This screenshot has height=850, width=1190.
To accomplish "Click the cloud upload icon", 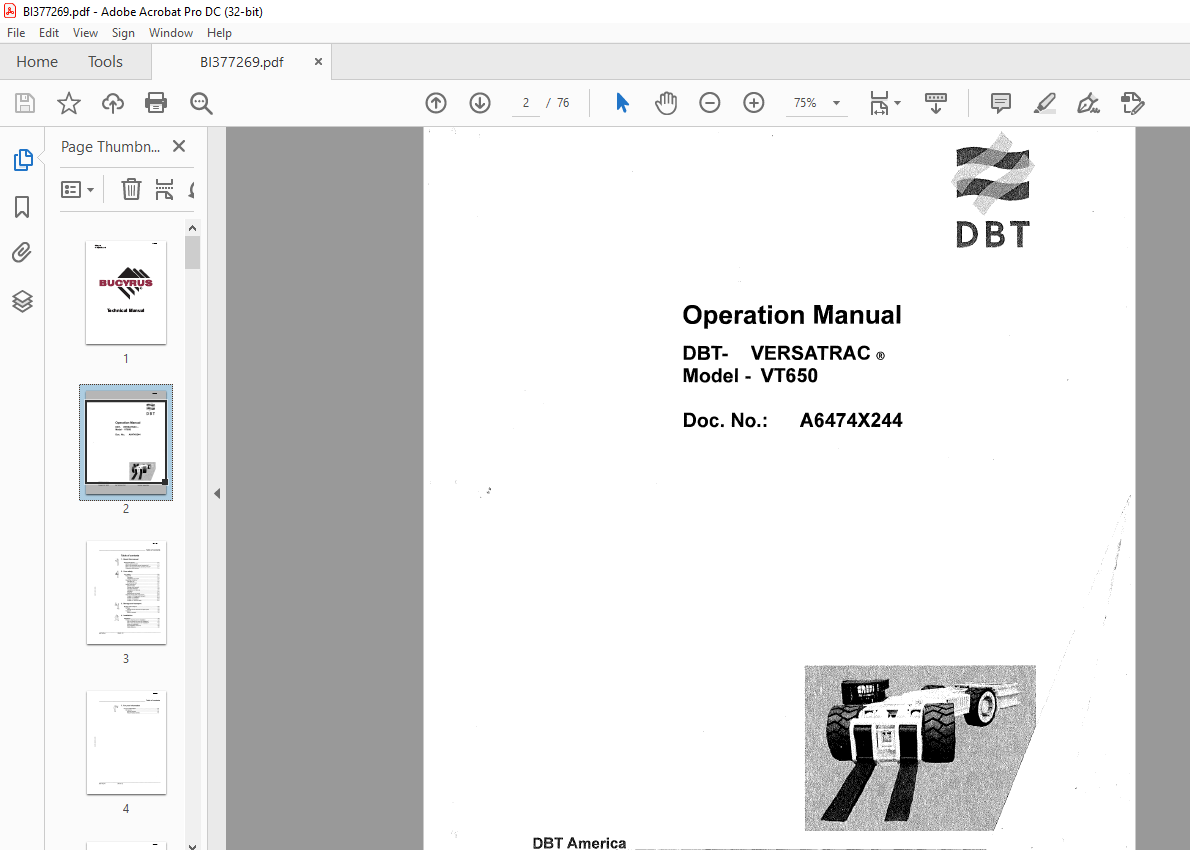I will pos(112,103).
